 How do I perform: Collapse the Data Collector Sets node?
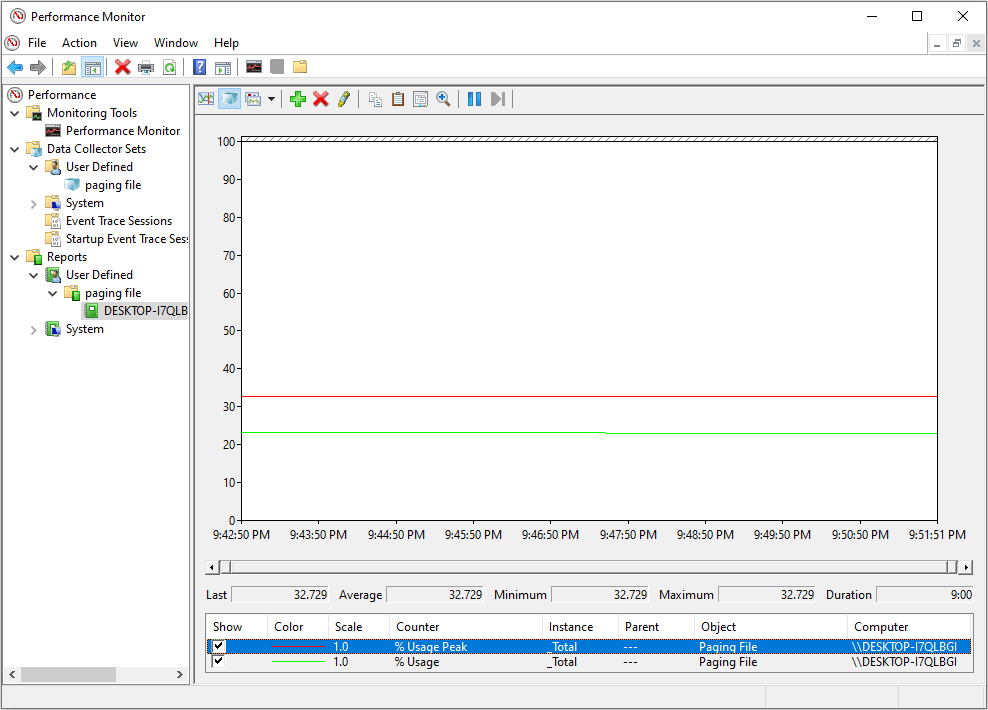point(14,148)
